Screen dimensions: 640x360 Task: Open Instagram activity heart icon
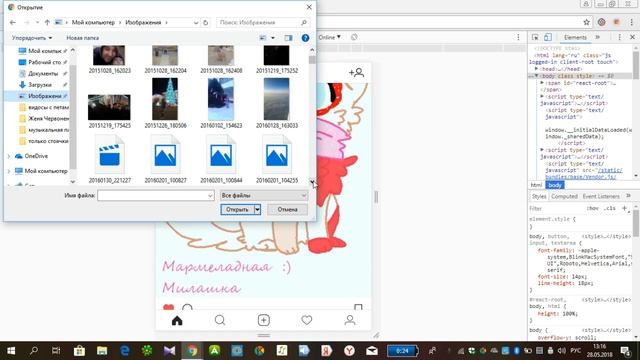[307, 320]
